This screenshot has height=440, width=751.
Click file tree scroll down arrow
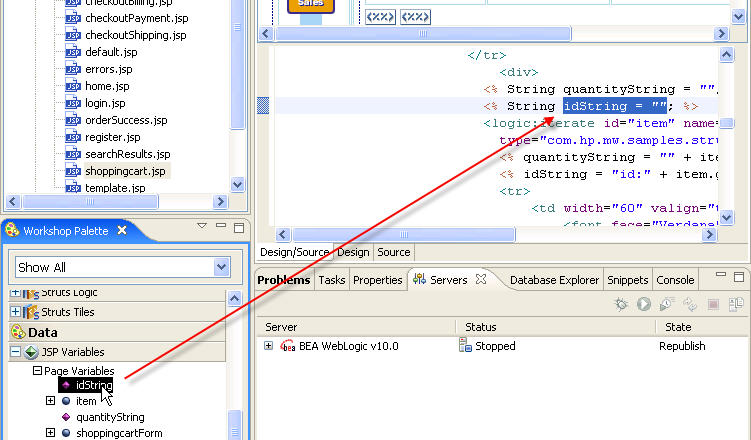[238, 184]
